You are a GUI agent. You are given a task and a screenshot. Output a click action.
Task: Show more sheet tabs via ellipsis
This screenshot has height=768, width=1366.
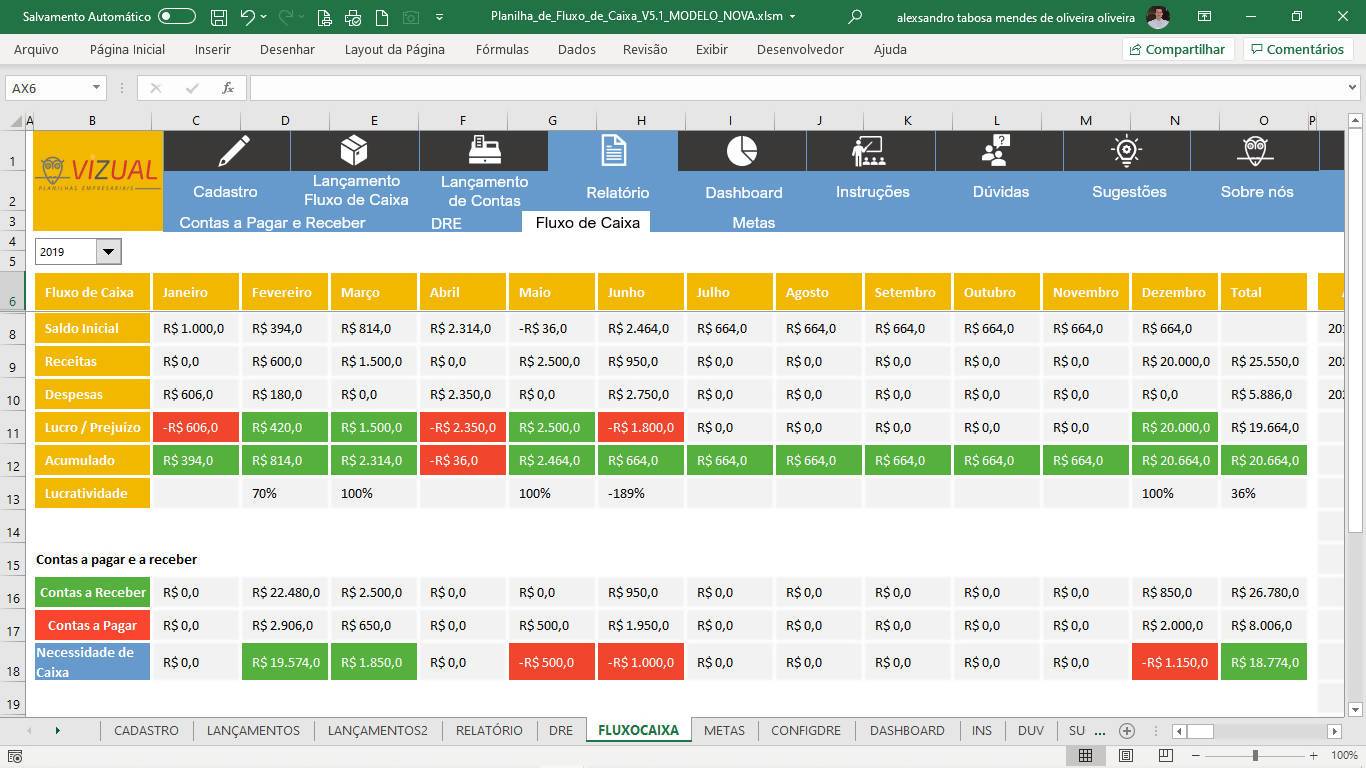coord(1100,731)
